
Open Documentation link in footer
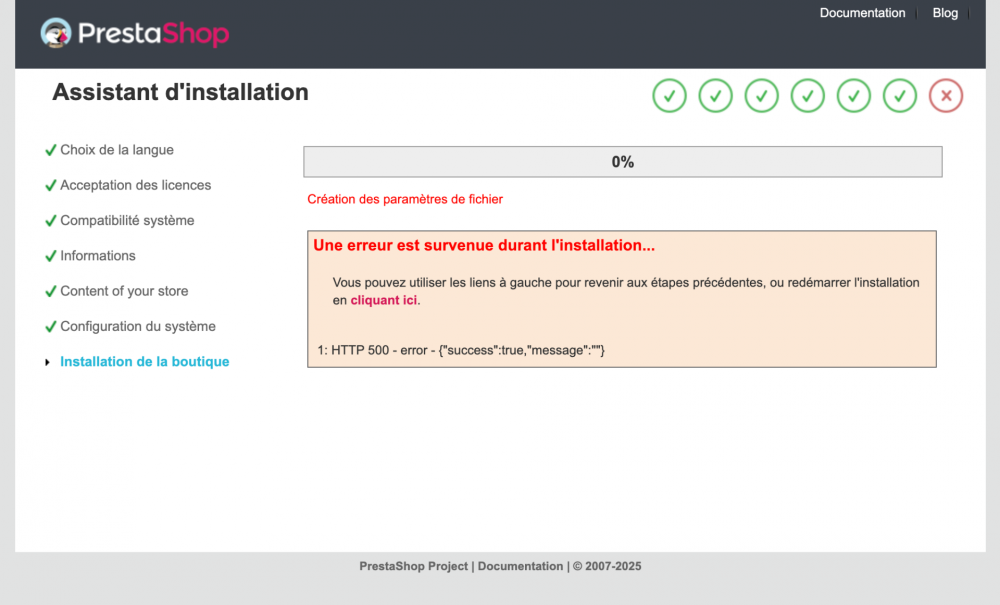[520, 566]
